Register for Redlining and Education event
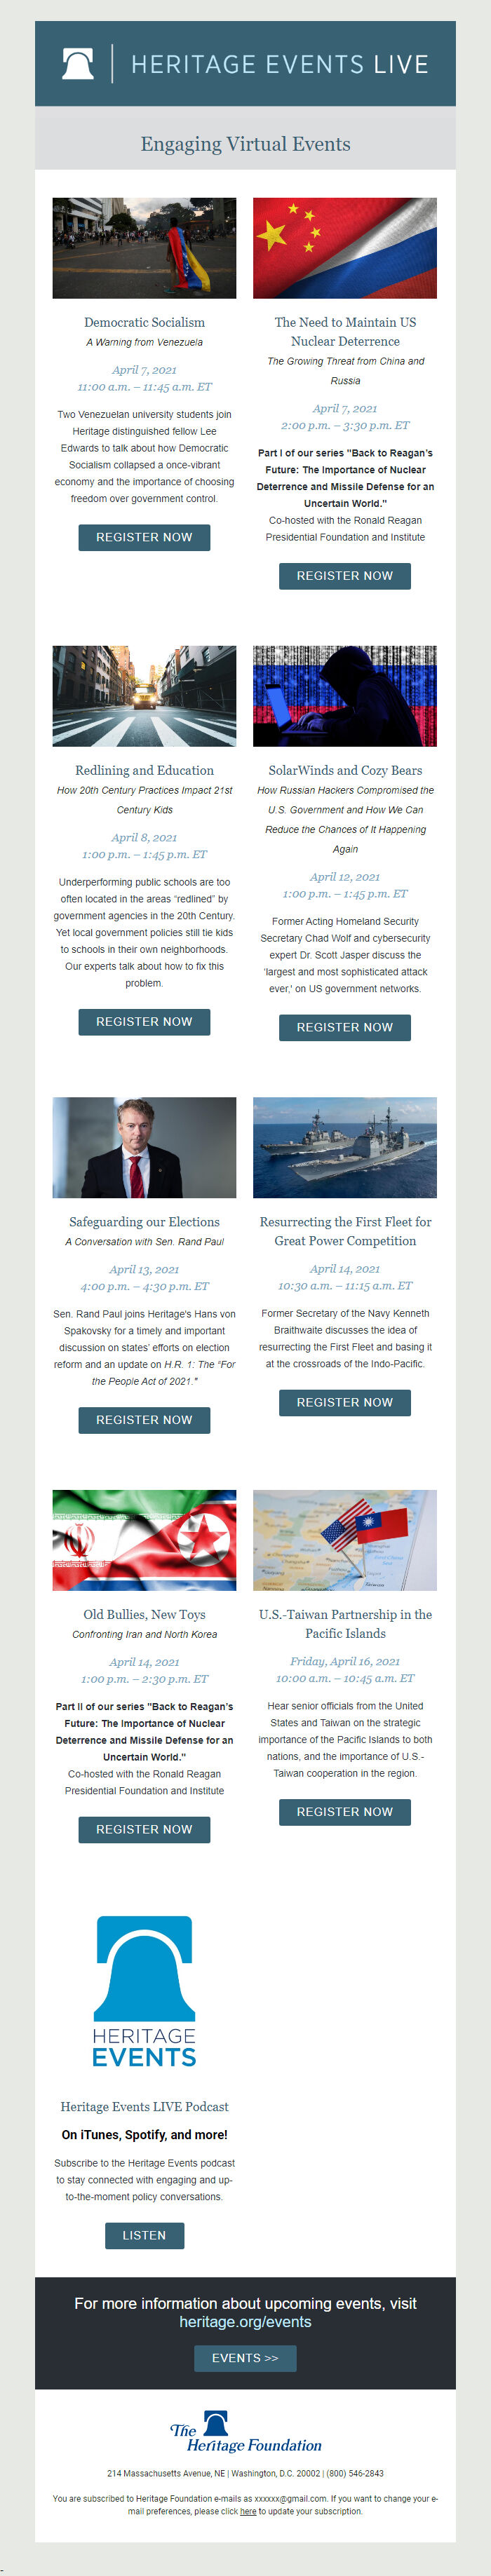The width and height of the screenshot is (491, 2576). tap(144, 1022)
